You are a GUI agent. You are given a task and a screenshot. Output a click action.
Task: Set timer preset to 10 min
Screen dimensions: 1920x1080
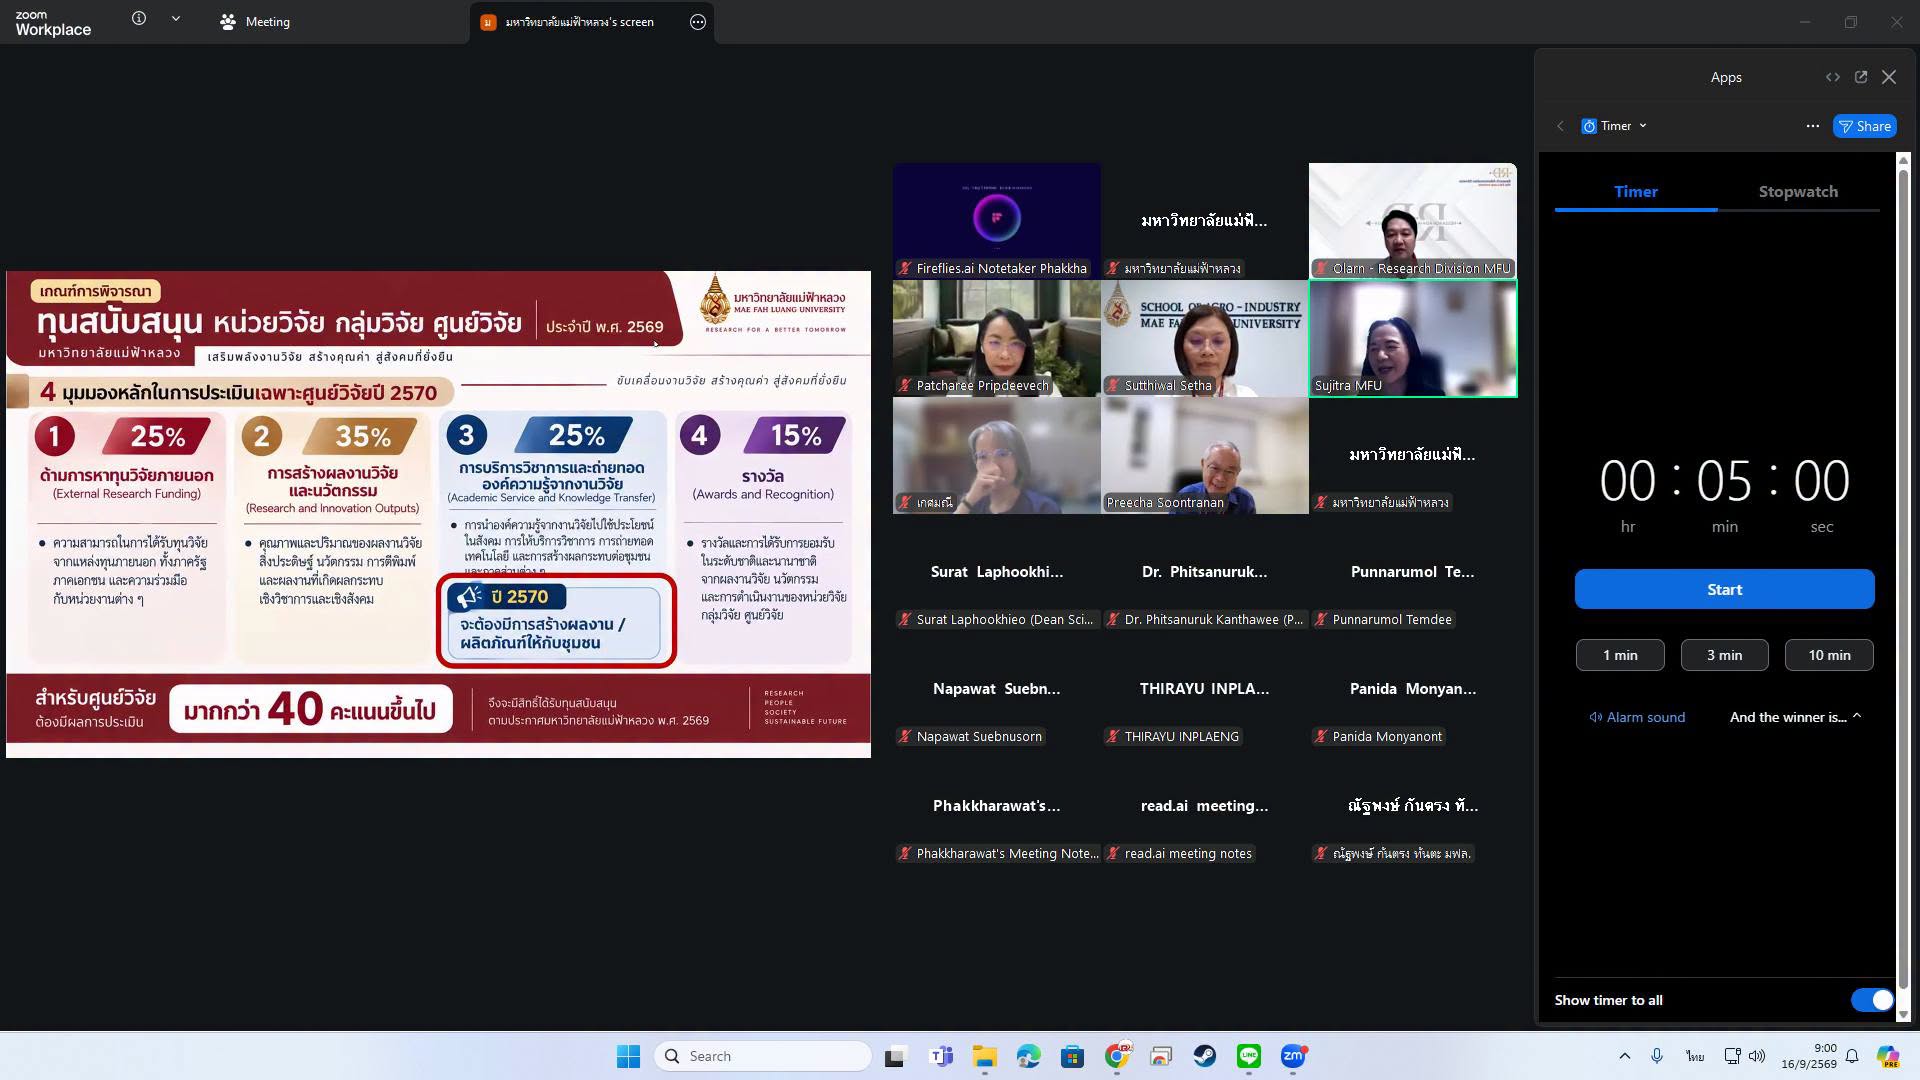pyautogui.click(x=1829, y=655)
